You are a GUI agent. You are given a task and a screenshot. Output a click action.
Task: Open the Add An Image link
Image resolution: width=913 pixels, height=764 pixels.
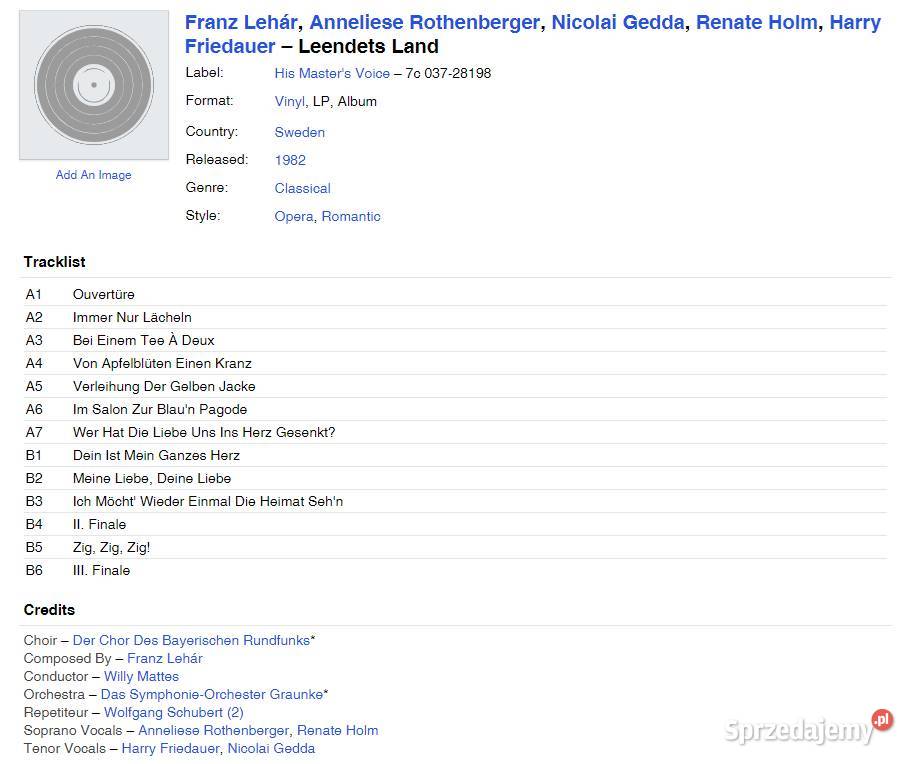(94, 175)
